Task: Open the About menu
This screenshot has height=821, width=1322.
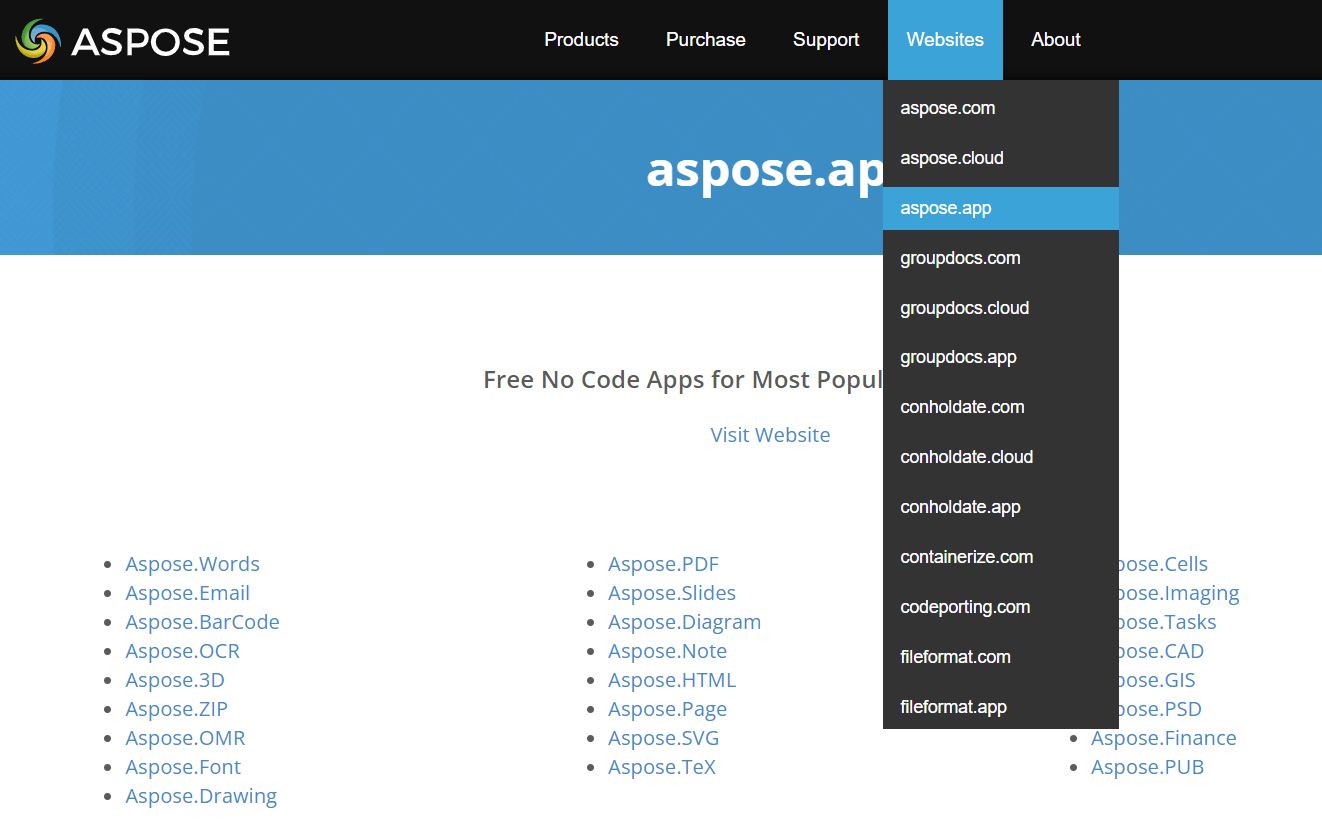Action: tap(1055, 40)
